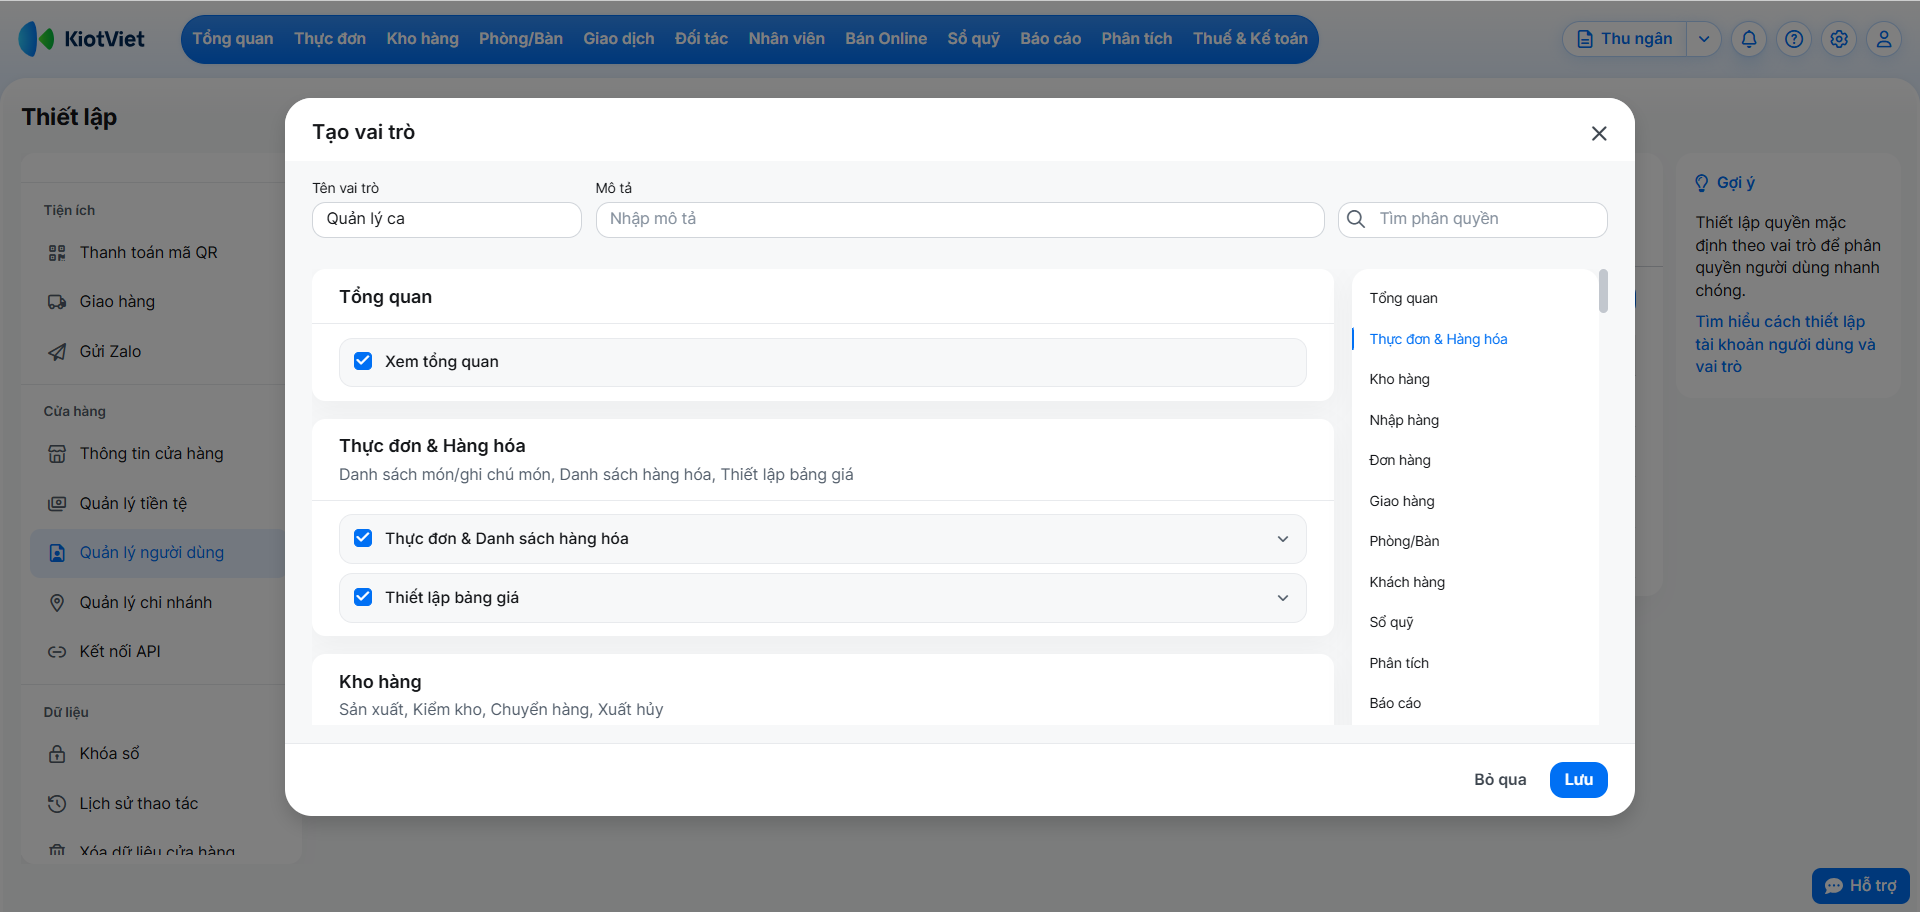Open the Đối tác top menu
This screenshot has width=1920, height=912.
[x=702, y=39]
